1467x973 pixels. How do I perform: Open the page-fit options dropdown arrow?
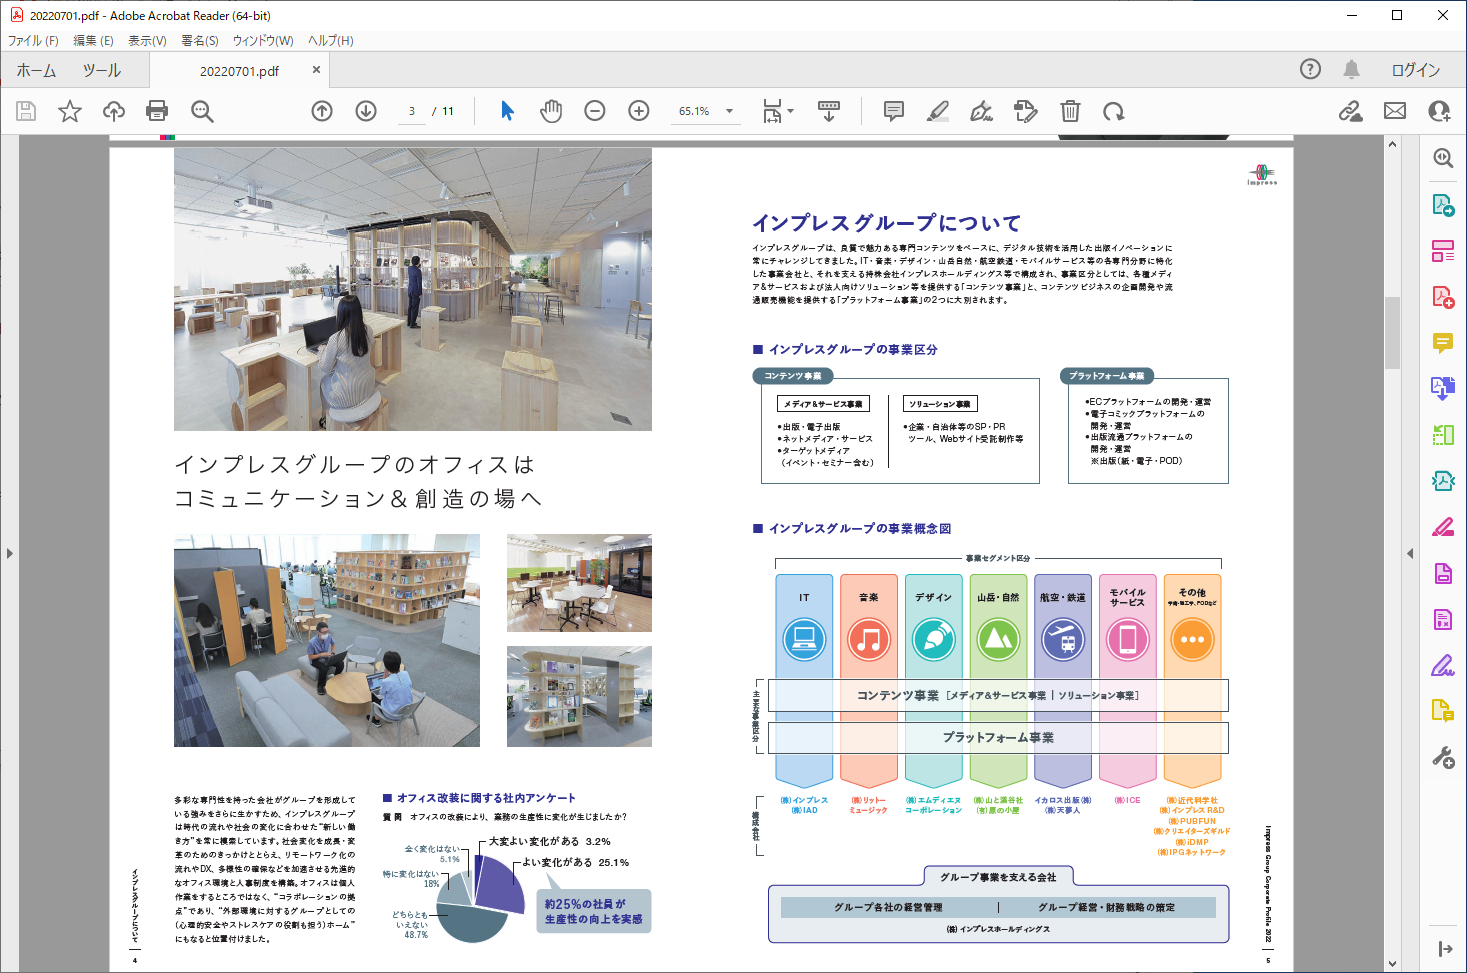789,111
